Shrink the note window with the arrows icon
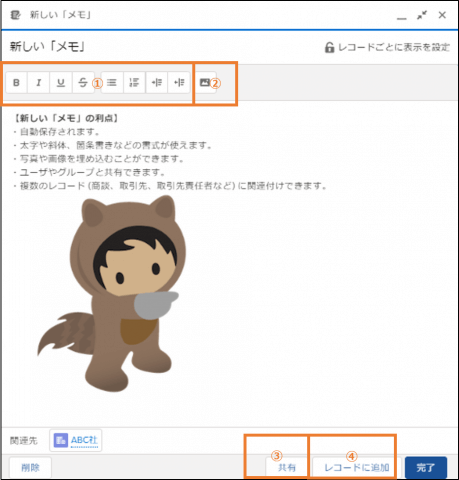The height and width of the screenshot is (480, 459). pyautogui.click(x=422, y=15)
